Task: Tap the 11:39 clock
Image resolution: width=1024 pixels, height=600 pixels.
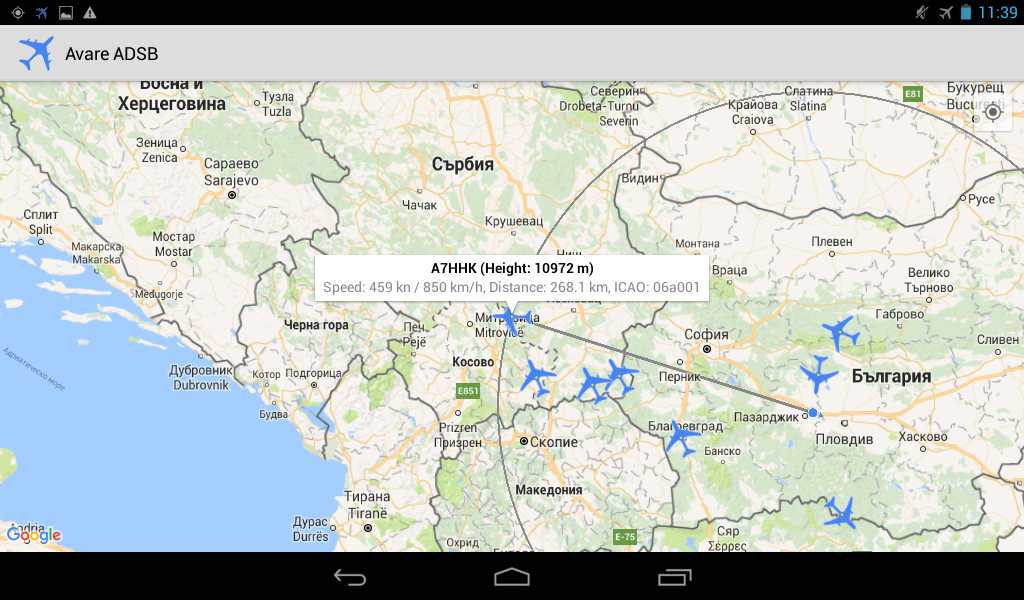Action: [x=998, y=12]
